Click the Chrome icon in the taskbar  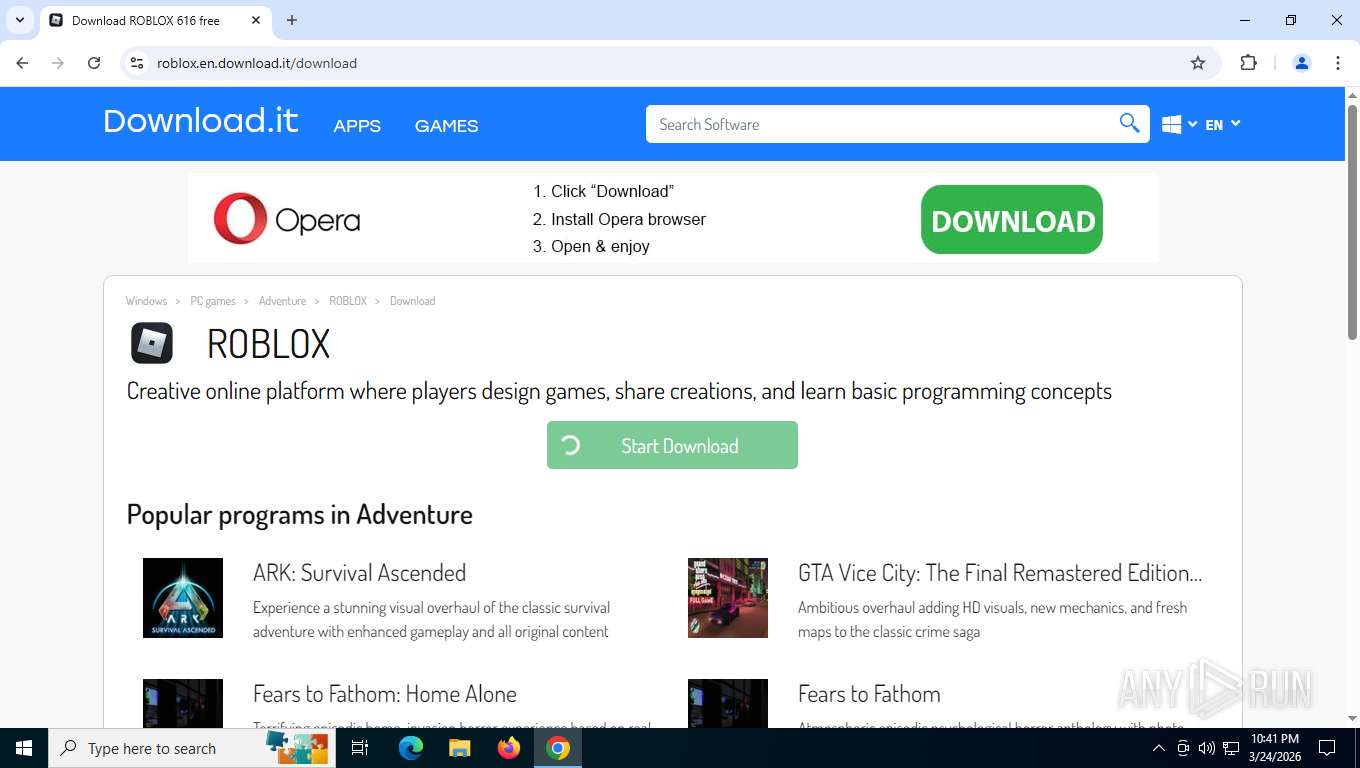pos(558,748)
